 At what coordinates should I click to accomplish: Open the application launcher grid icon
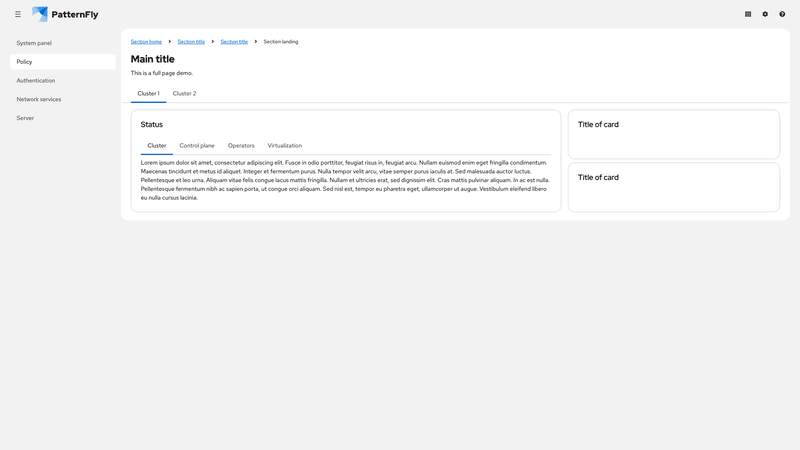point(748,14)
